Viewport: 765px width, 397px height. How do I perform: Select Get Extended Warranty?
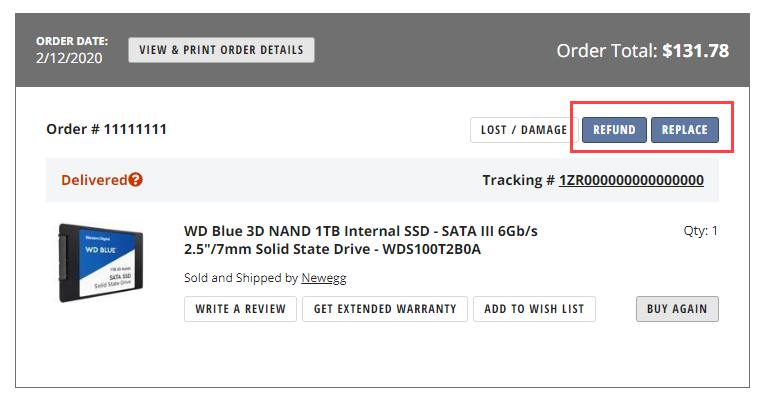coord(385,309)
